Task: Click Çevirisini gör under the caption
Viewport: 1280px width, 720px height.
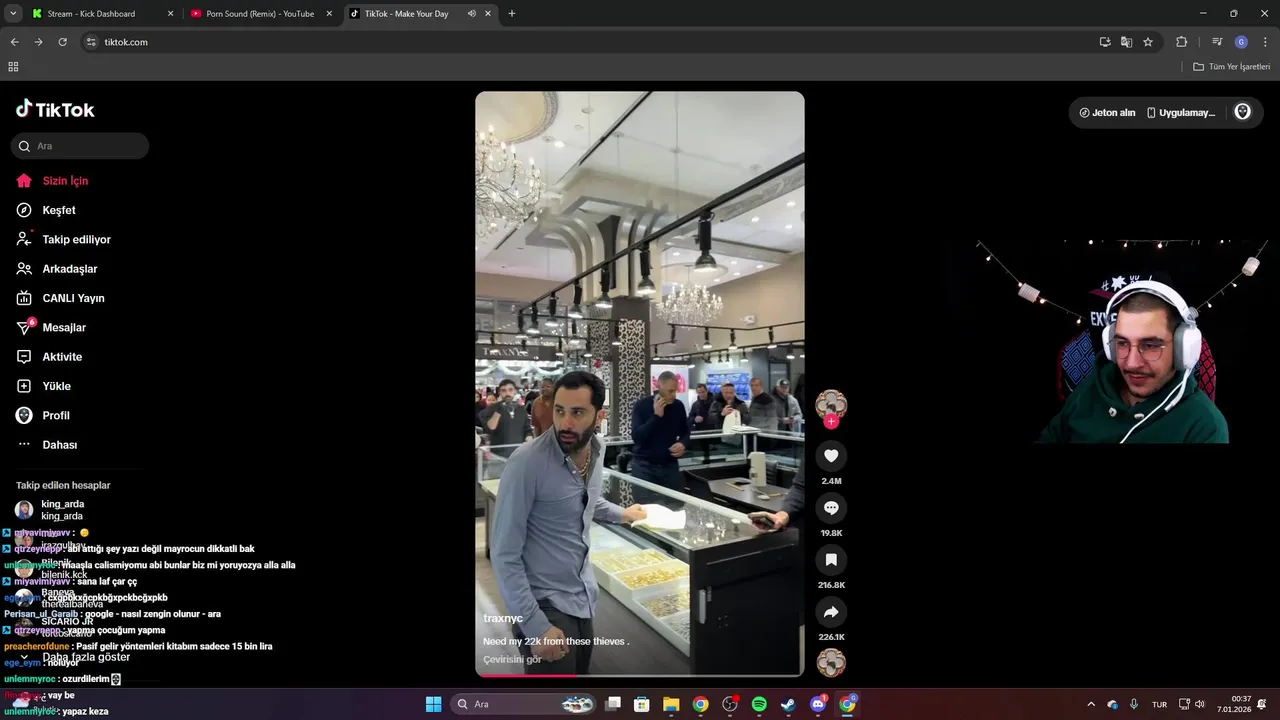Action: (x=512, y=660)
